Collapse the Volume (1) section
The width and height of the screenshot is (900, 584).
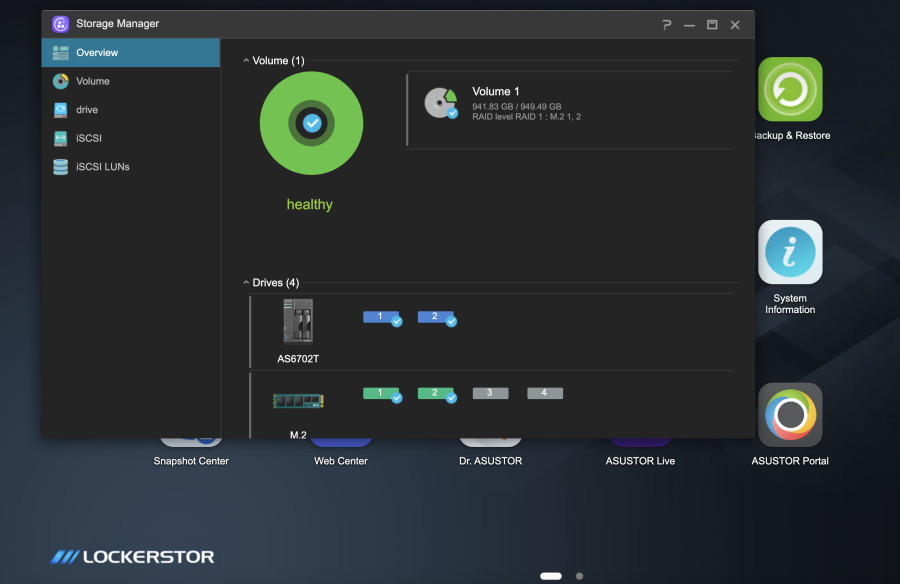247,61
